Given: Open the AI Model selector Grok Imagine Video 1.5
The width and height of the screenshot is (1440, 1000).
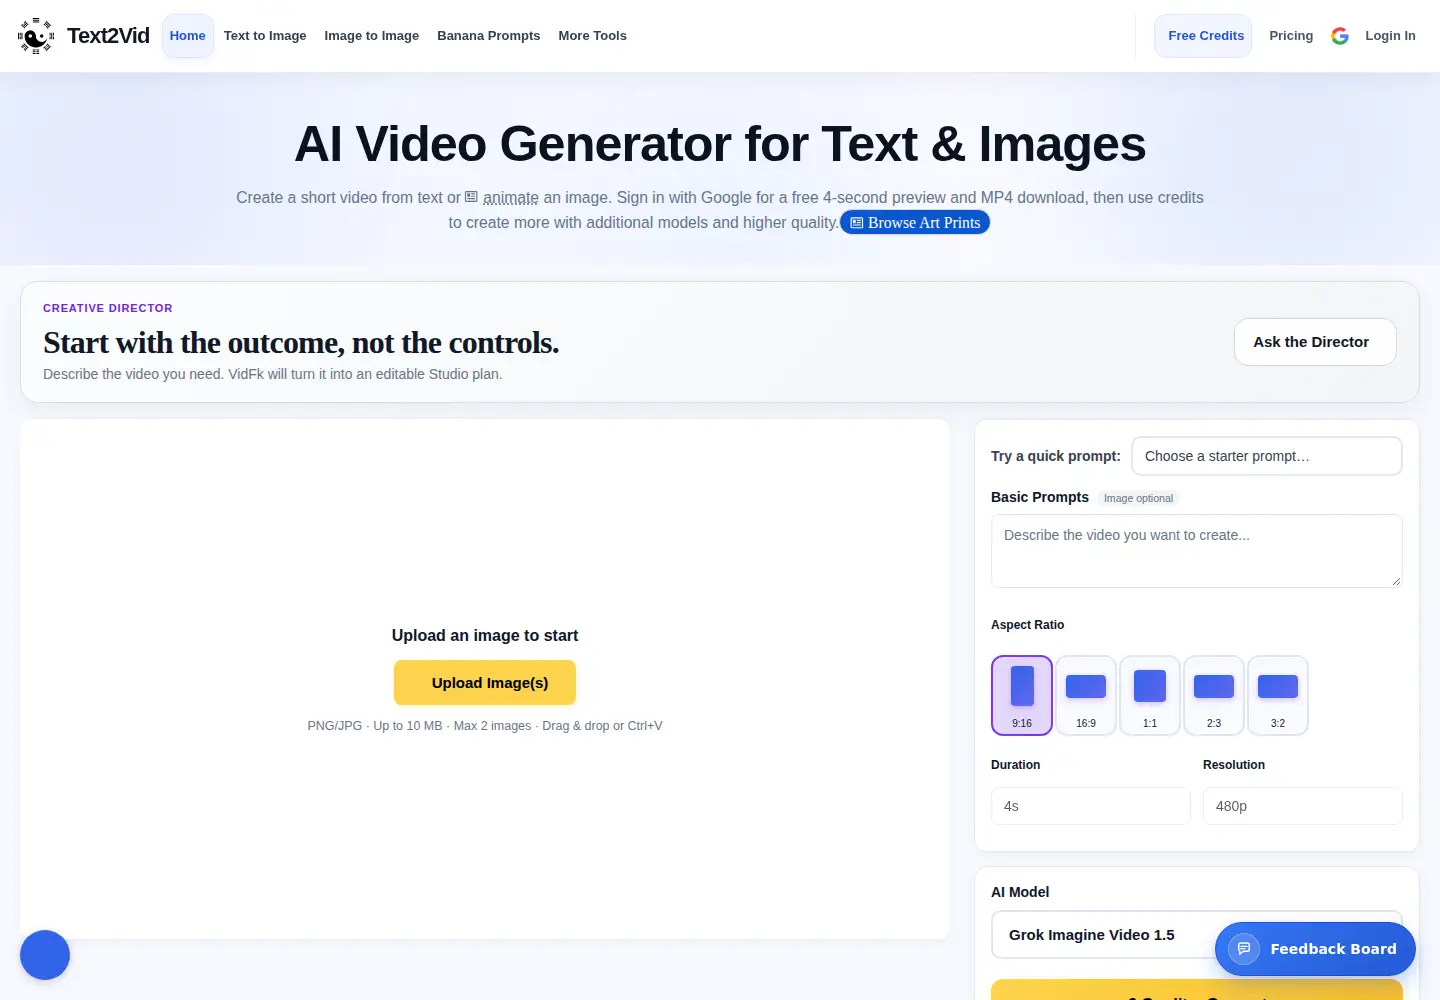Looking at the screenshot, I should pyautogui.click(x=1197, y=935).
